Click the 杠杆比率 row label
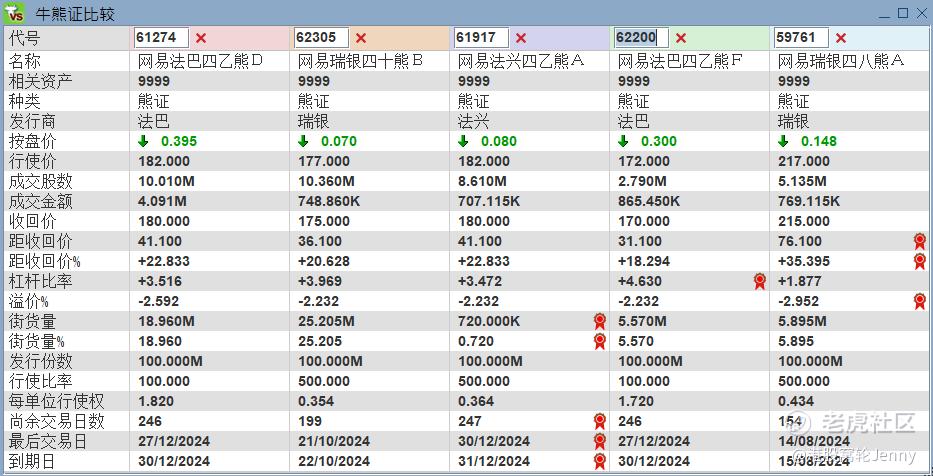The image size is (933, 476). pos(40,281)
